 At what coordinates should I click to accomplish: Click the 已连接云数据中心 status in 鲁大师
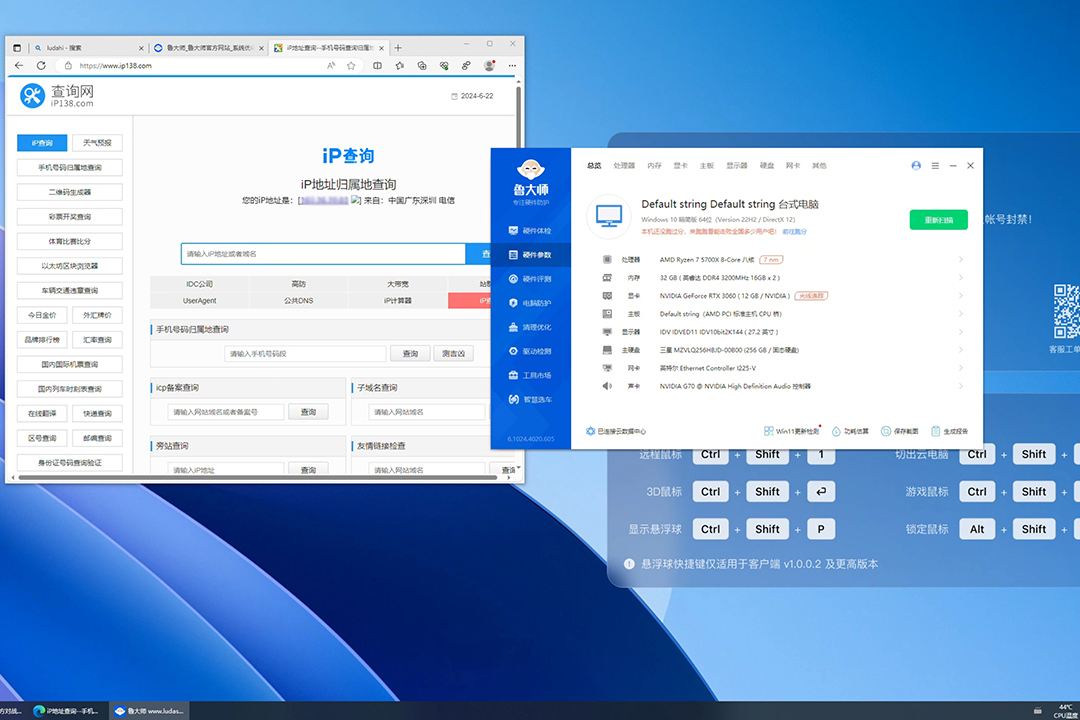tap(616, 431)
